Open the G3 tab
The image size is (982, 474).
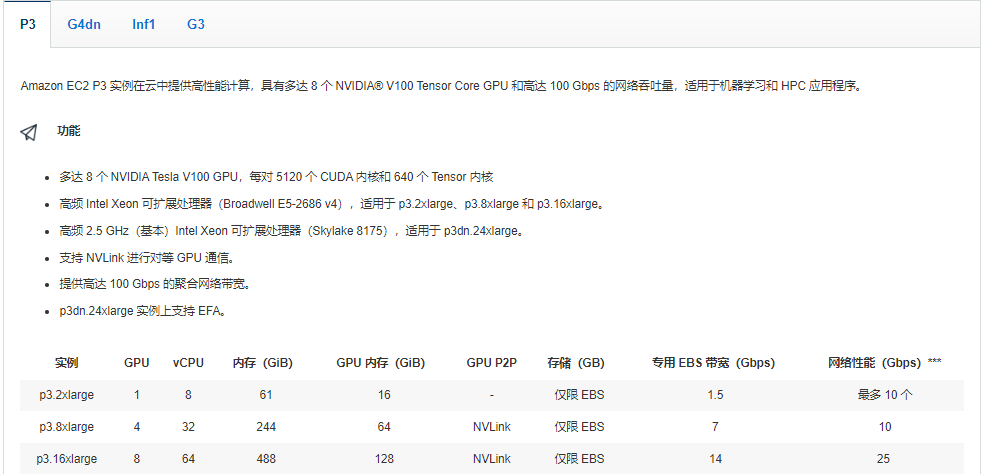click(x=196, y=24)
